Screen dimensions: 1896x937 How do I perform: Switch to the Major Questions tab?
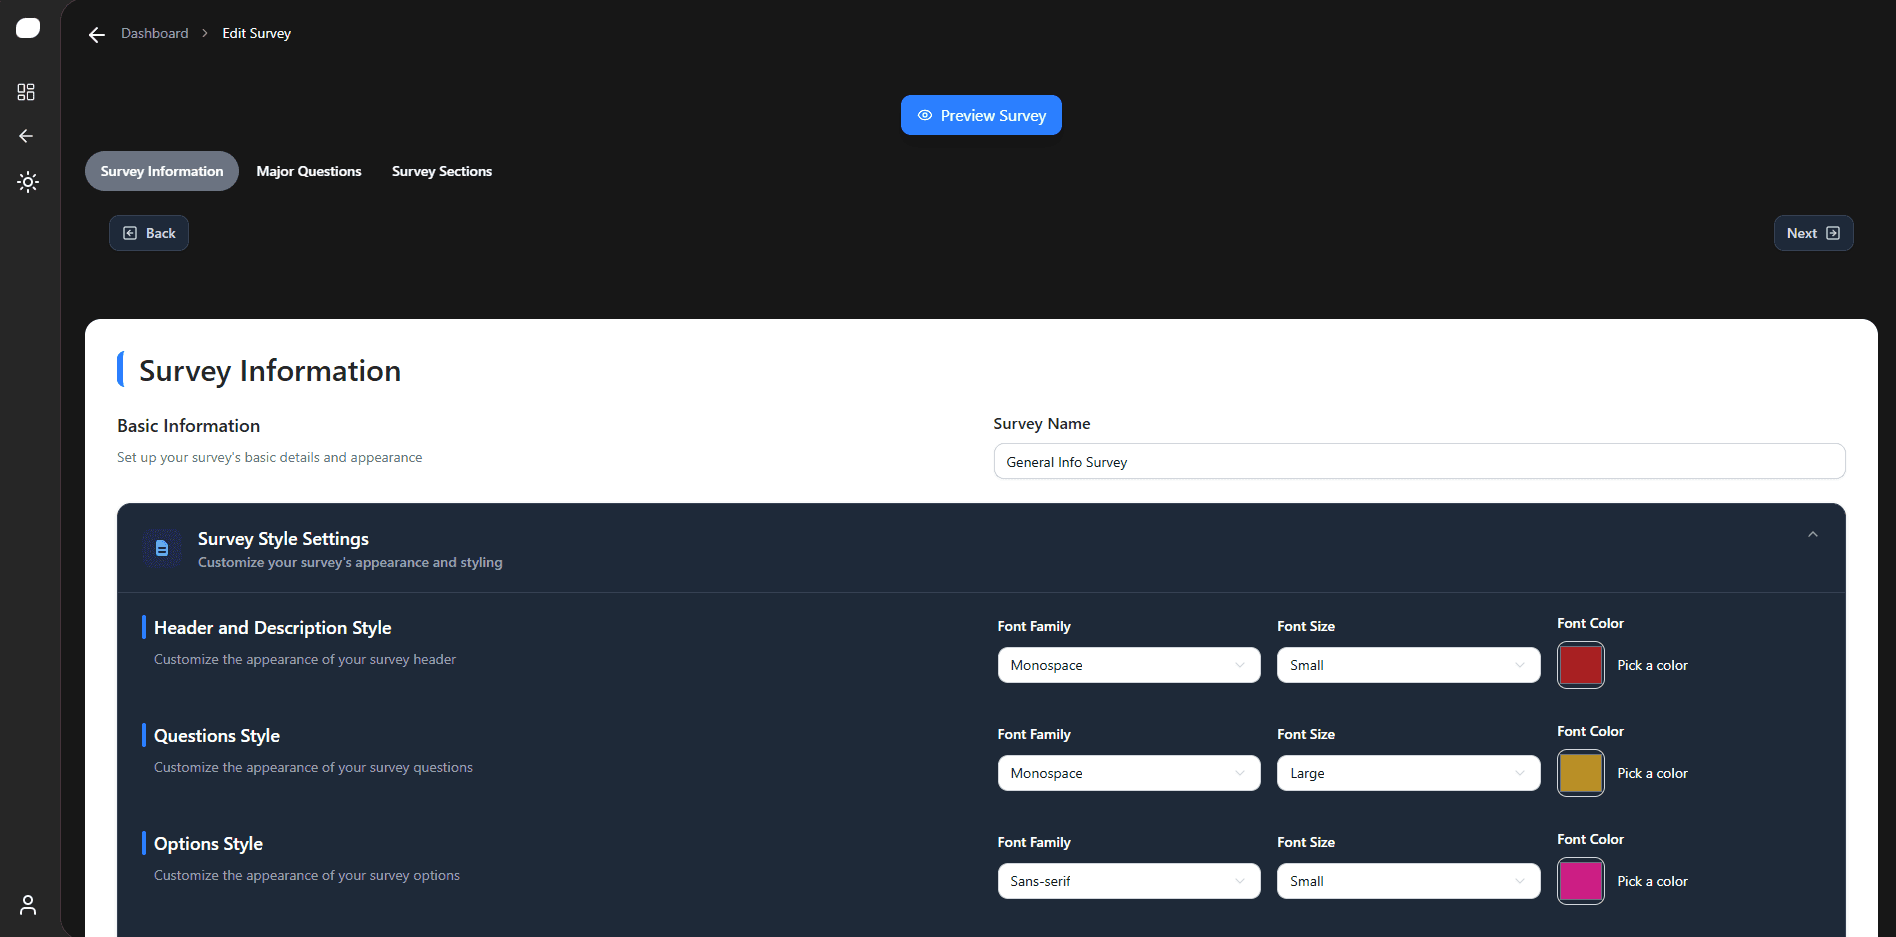(x=309, y=171)
